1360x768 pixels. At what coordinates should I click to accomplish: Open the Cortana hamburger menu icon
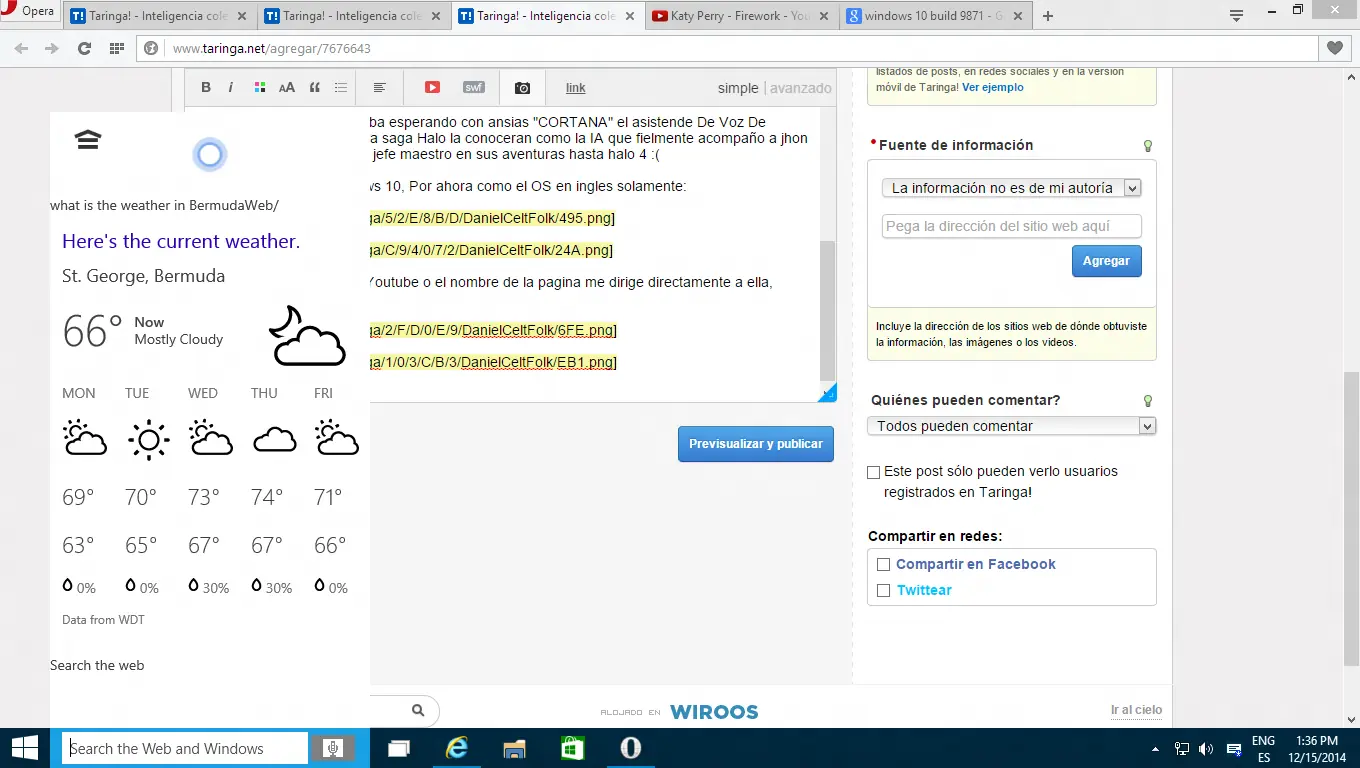[88, 140]
